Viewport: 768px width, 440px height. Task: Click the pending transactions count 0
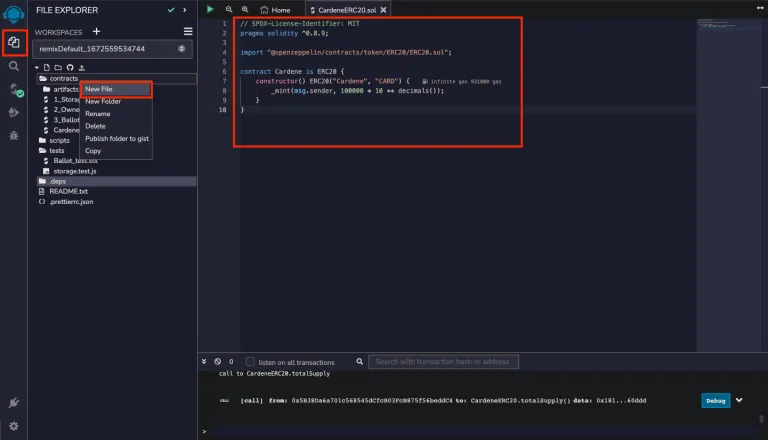pos(231,362)
